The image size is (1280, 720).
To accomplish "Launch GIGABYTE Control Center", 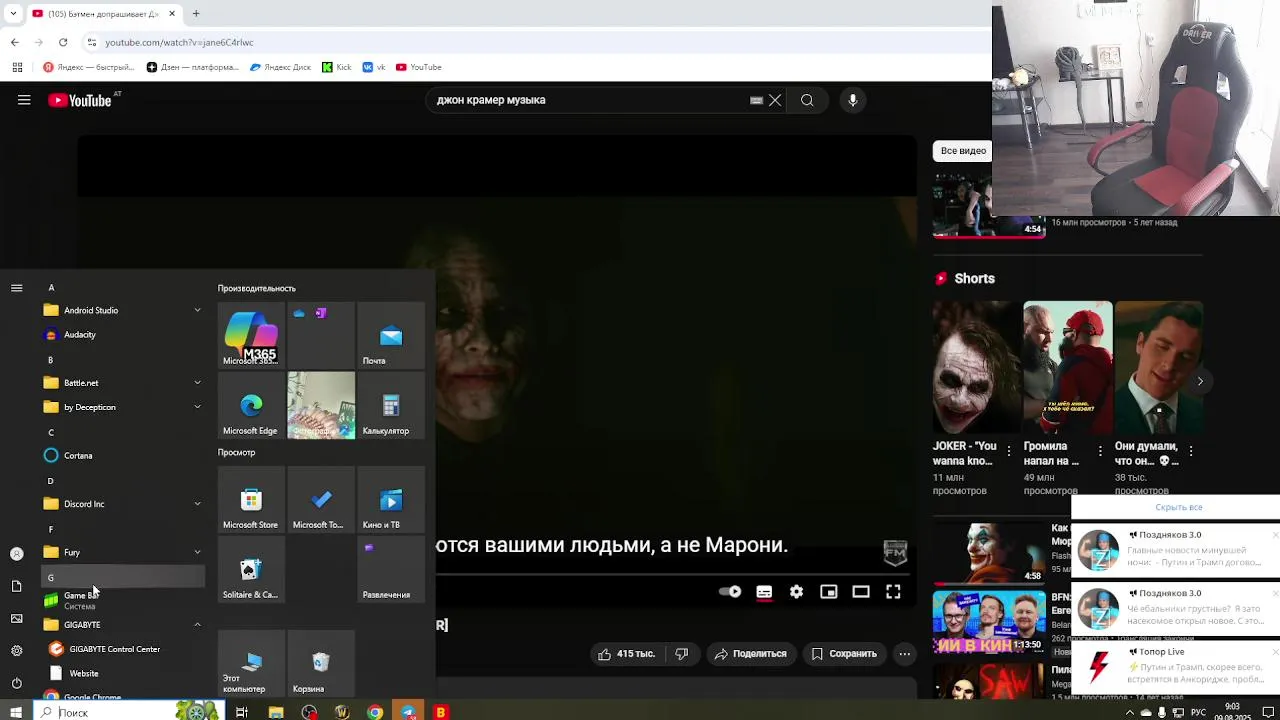I will [123, 649].
